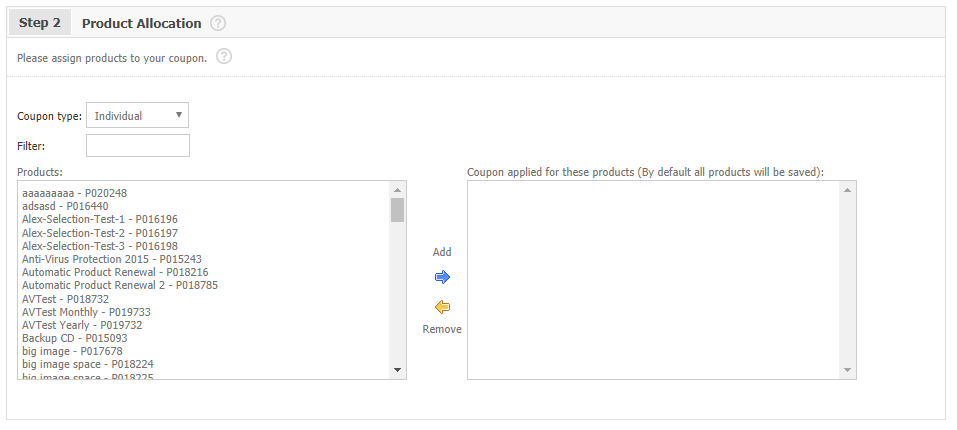Image resolution: width=957 pixels, height=430 pixels.
Task: Click the blue Add arrow icon
Action: click(x=442, y=277)
